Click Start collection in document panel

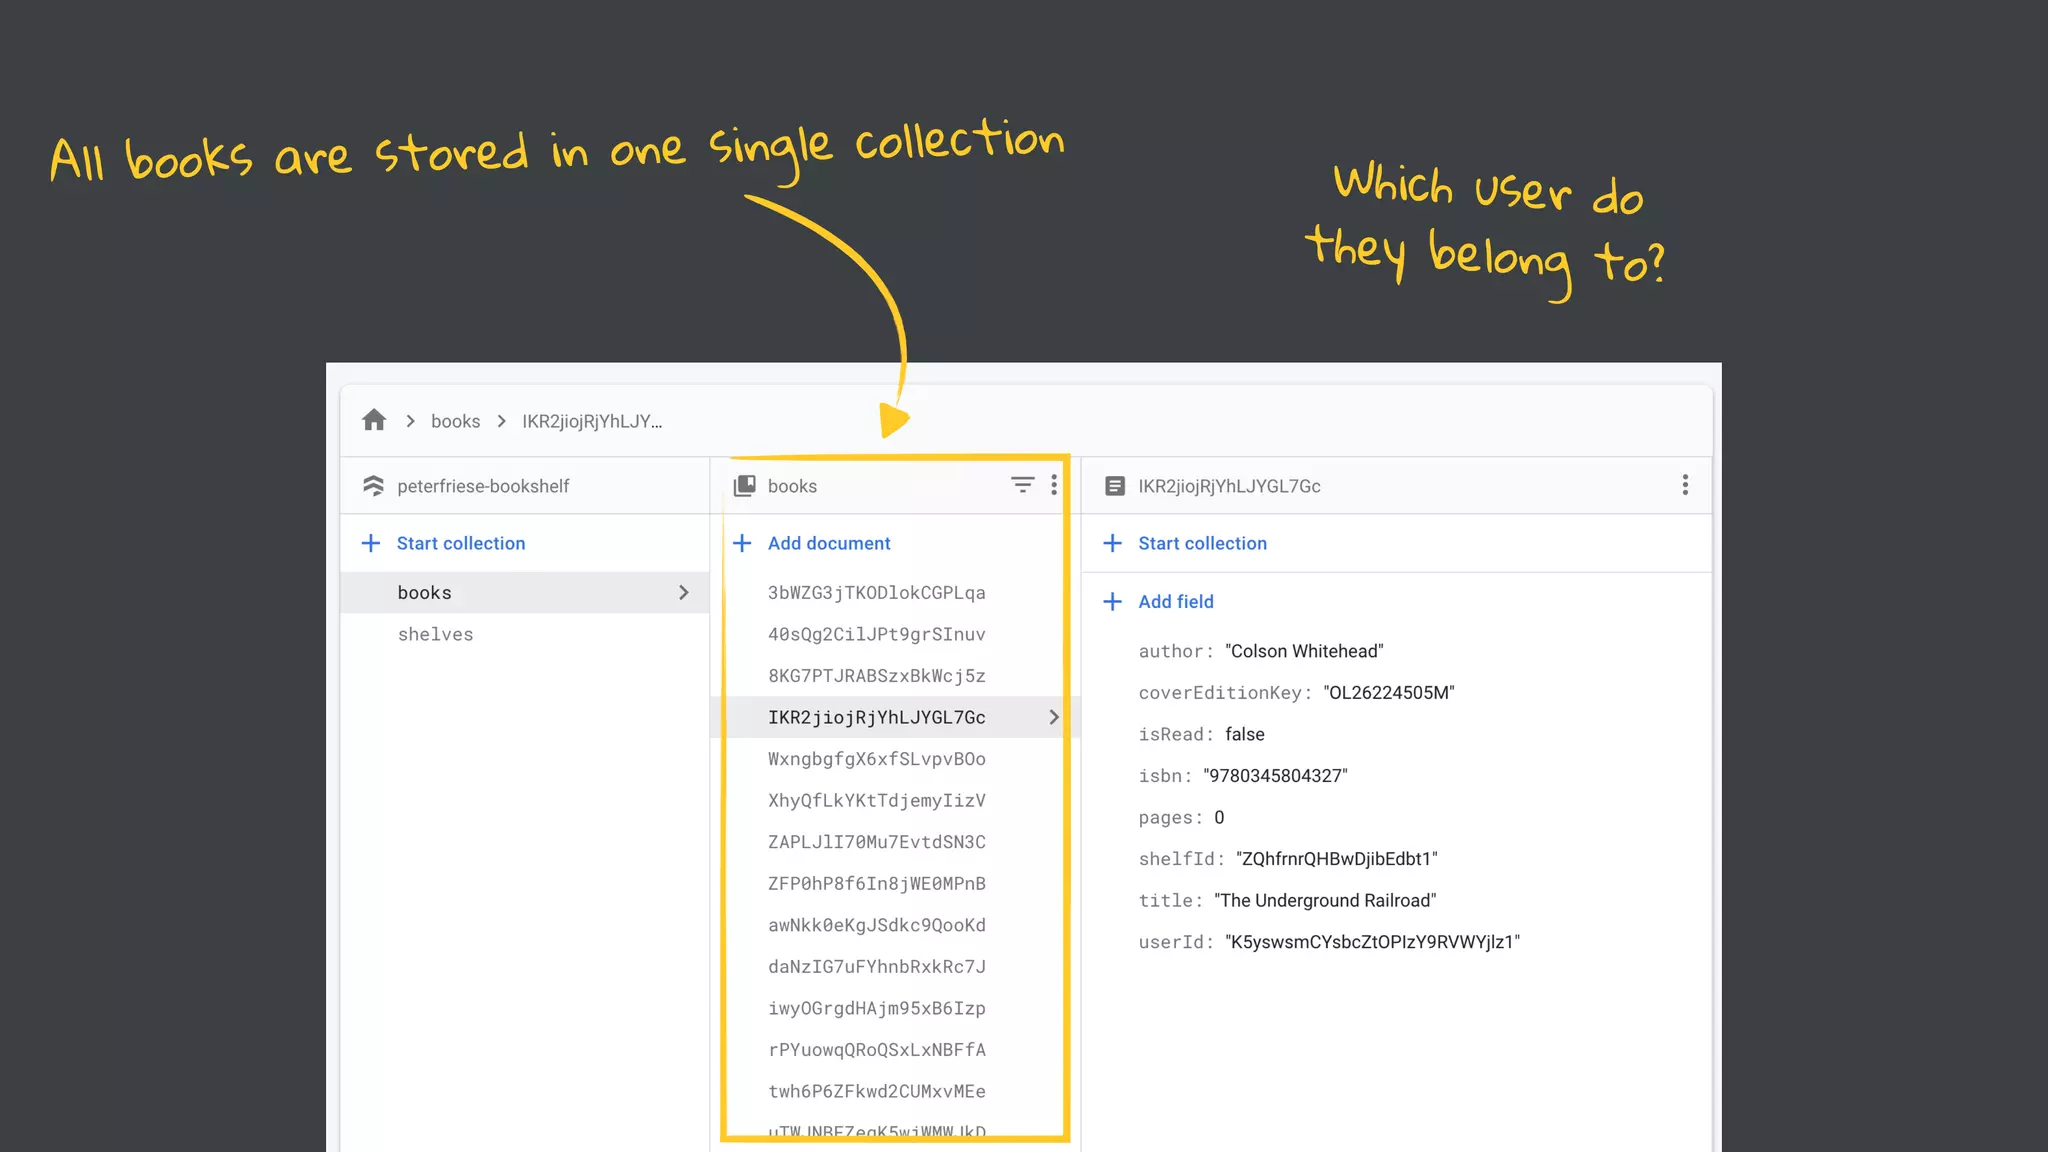tap(1202, 543)
